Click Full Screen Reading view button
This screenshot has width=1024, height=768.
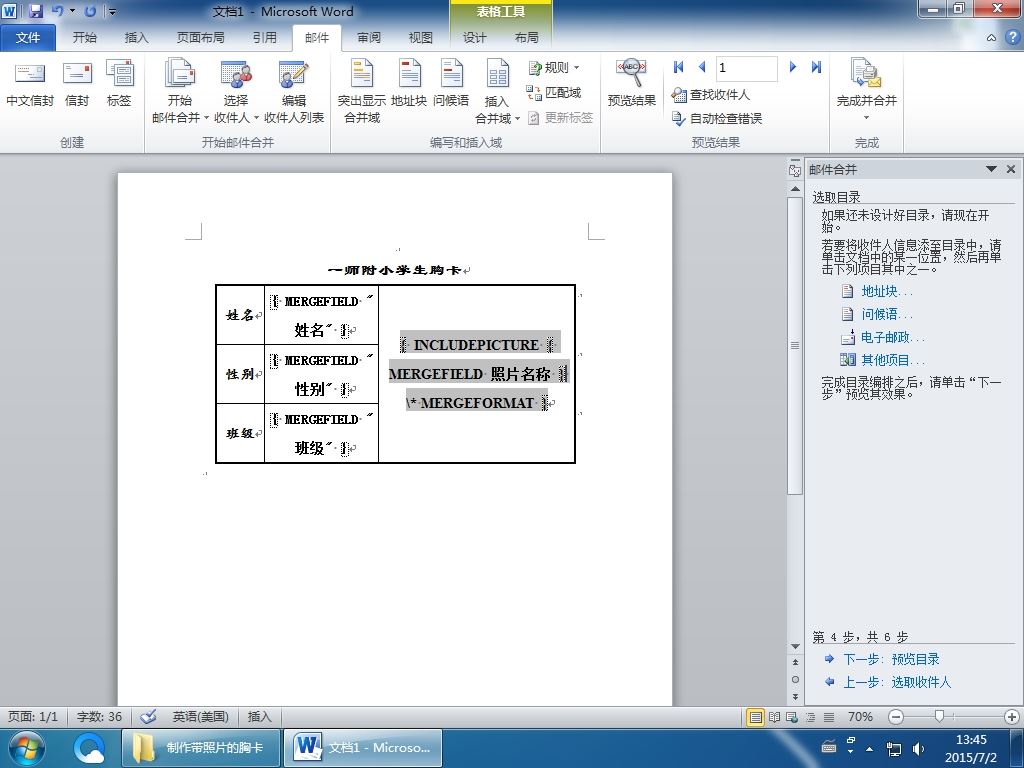coord(775,717)
